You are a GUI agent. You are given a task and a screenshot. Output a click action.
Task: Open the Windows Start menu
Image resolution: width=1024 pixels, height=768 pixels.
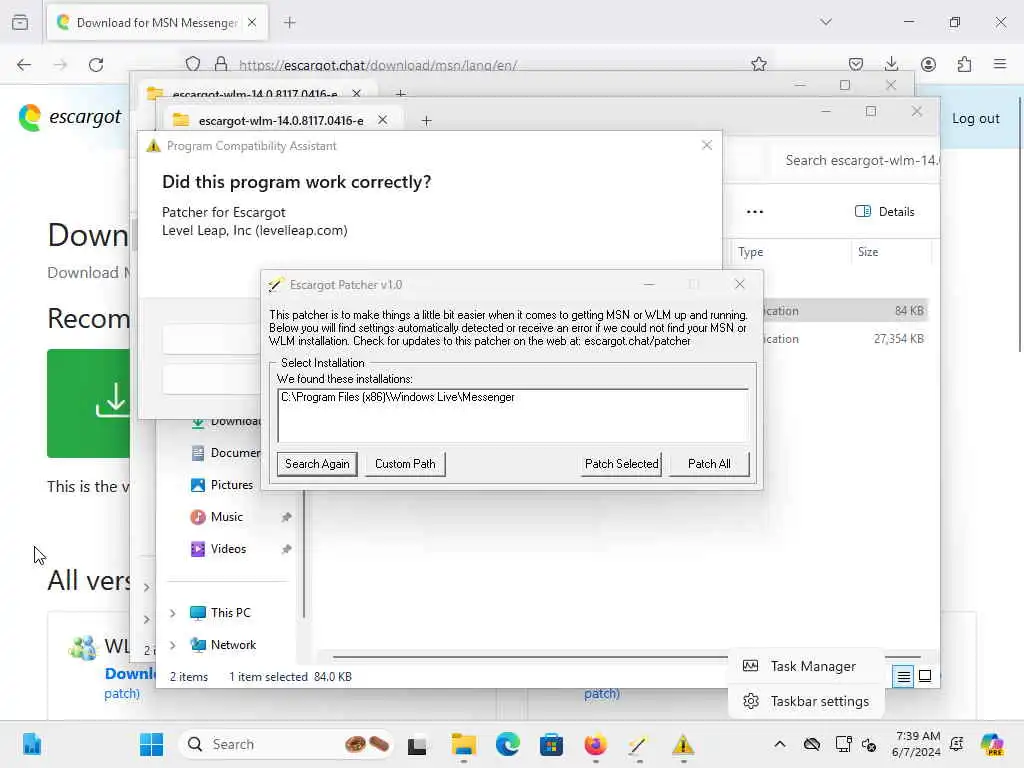pyautogui.click(x=152, y=744)
